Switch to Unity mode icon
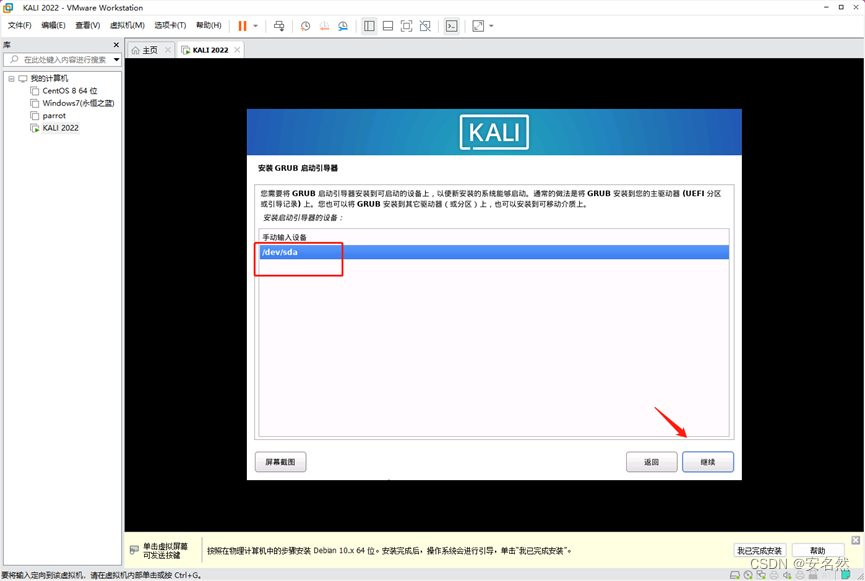This screenshot has height=581, width=865. click(x=425, y=26)
